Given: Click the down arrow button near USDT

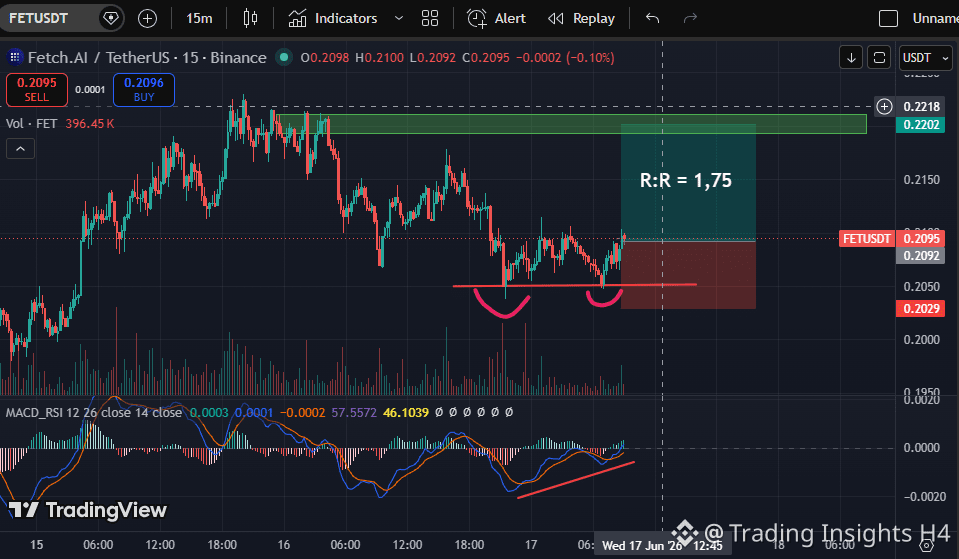Looking at the screenshot, I should (x=851, y=57).
